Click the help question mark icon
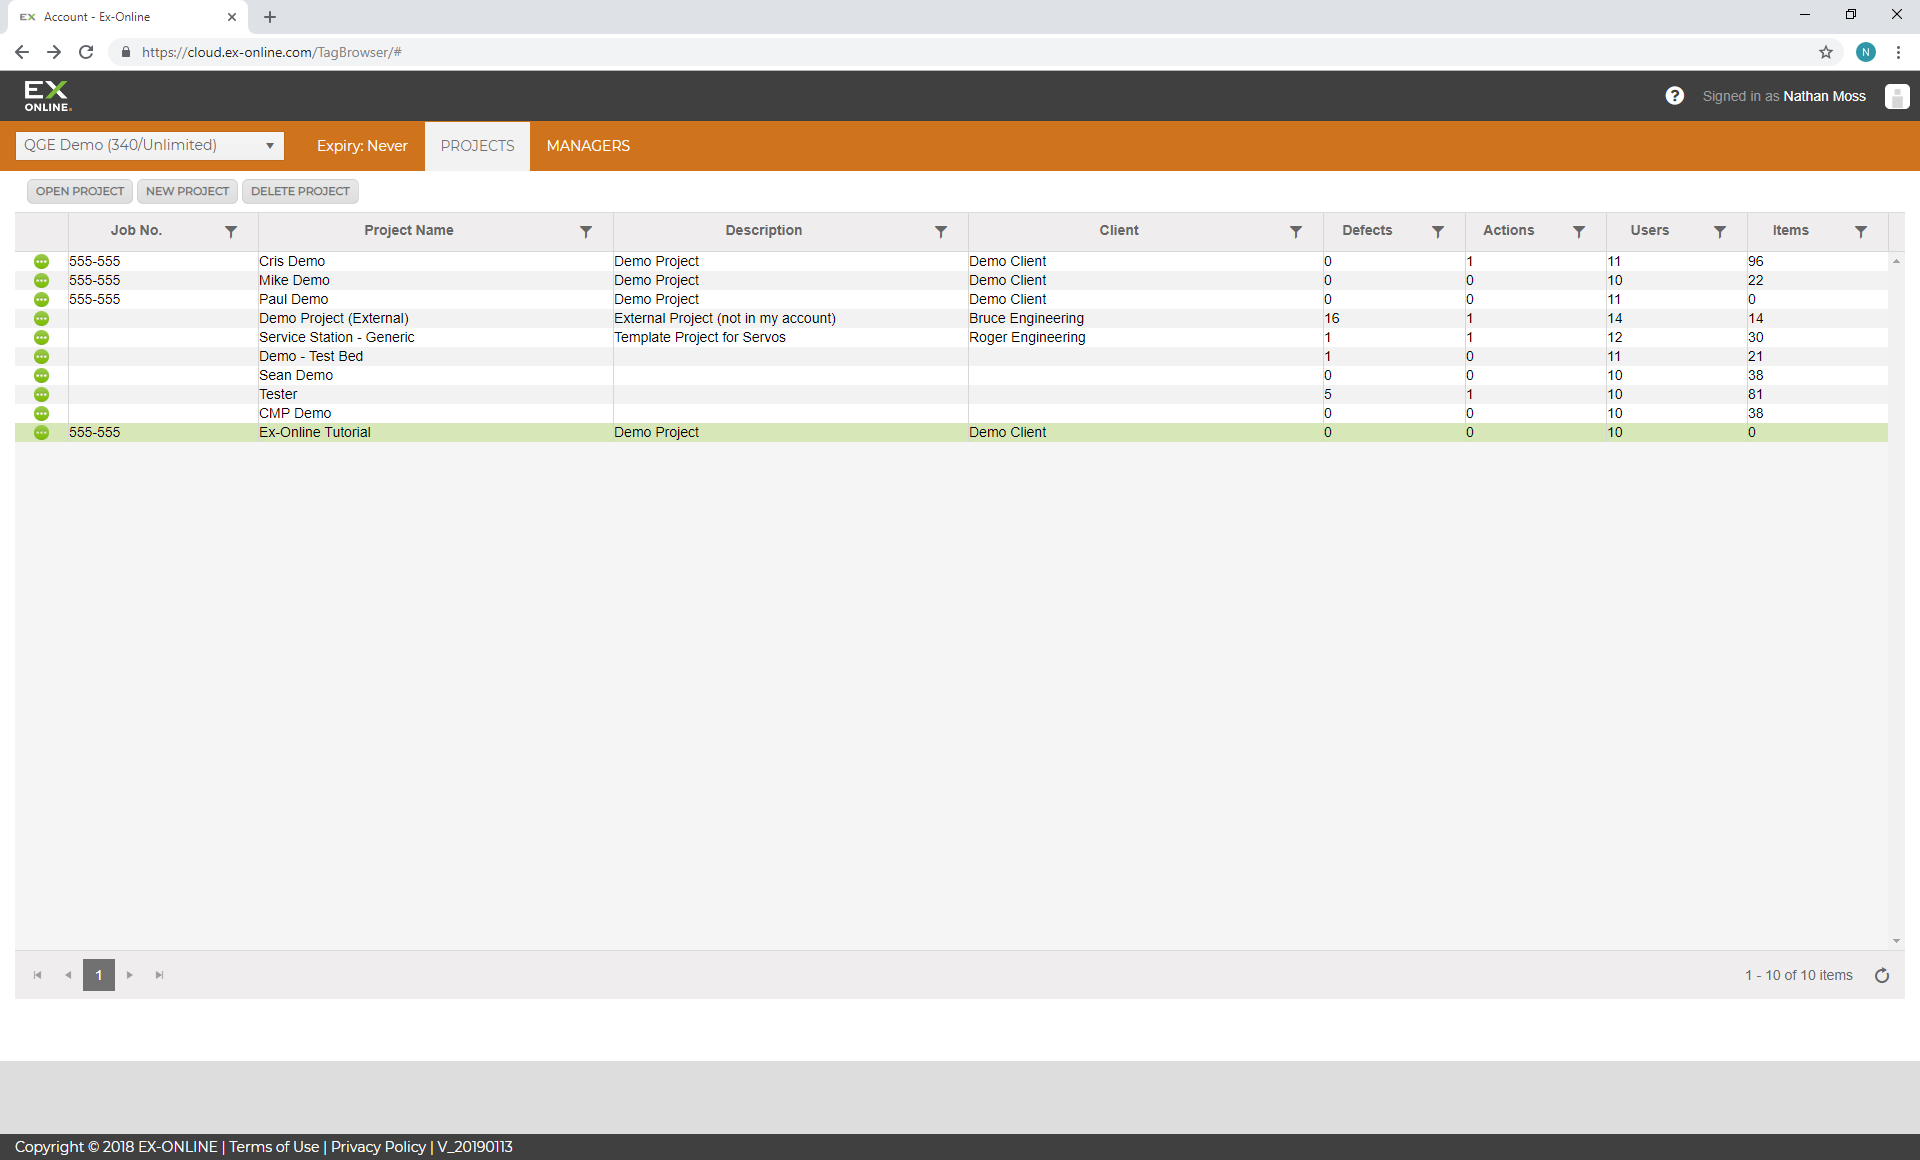Screen dimensions: 1920x1160 (1674, 96)
